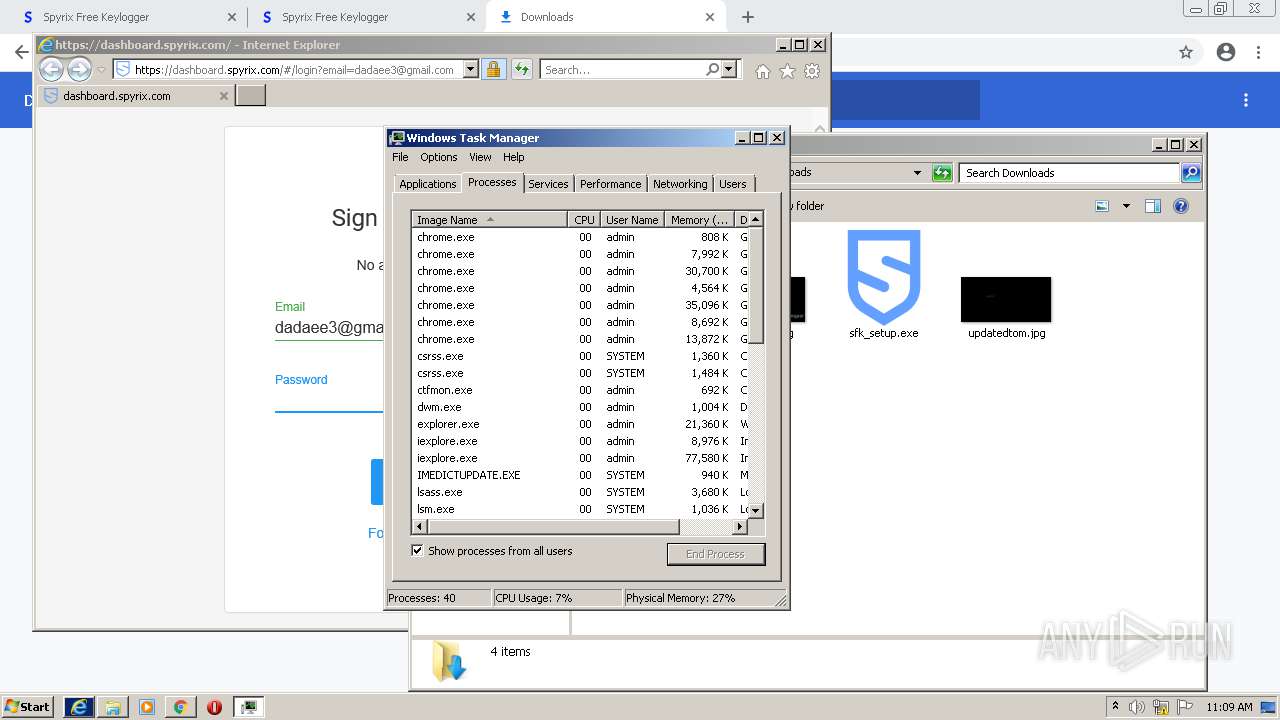The height and width of the screenshot is (720, 1280).
Task: Sort processes by CPU column
Action: click(584, 220)
